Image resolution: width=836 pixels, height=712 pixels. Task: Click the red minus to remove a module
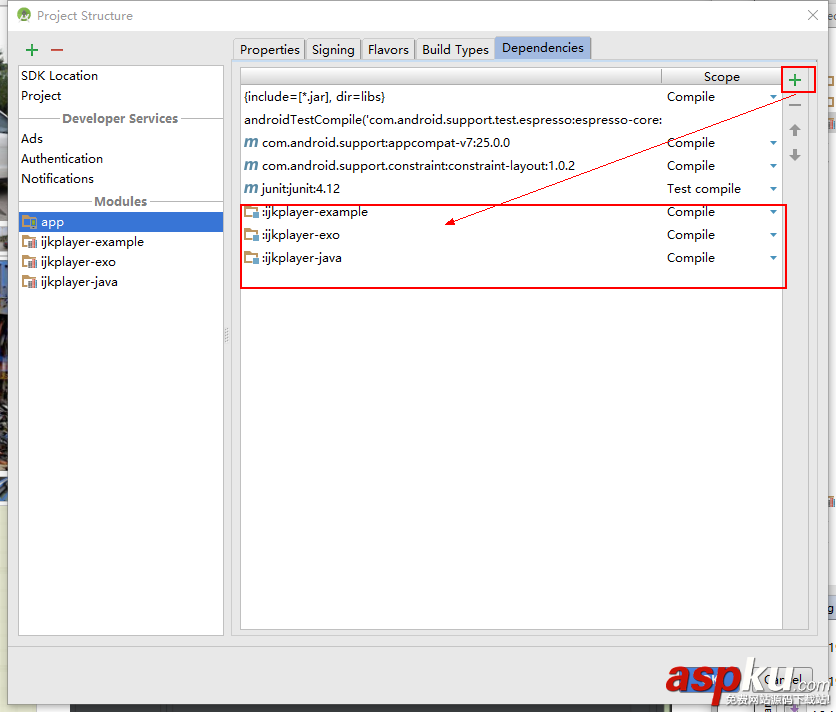56,49
